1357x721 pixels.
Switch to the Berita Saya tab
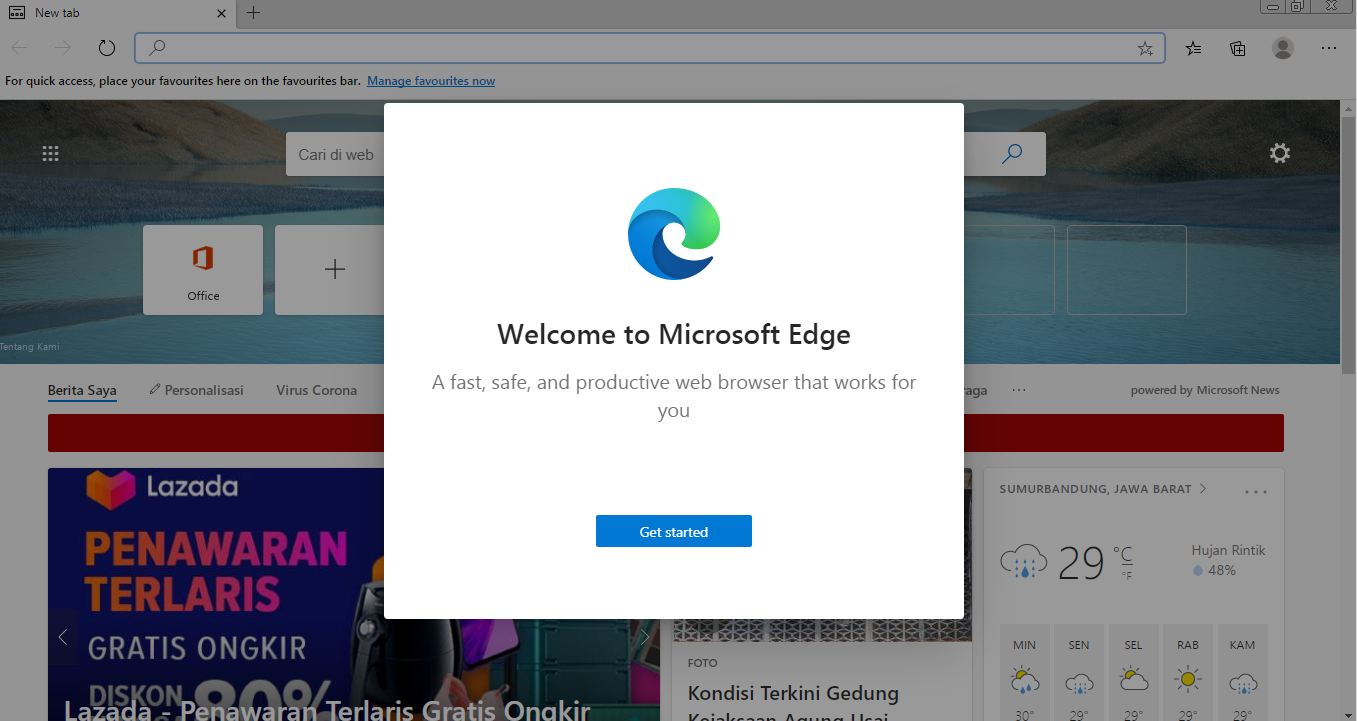tap(82, 390)
